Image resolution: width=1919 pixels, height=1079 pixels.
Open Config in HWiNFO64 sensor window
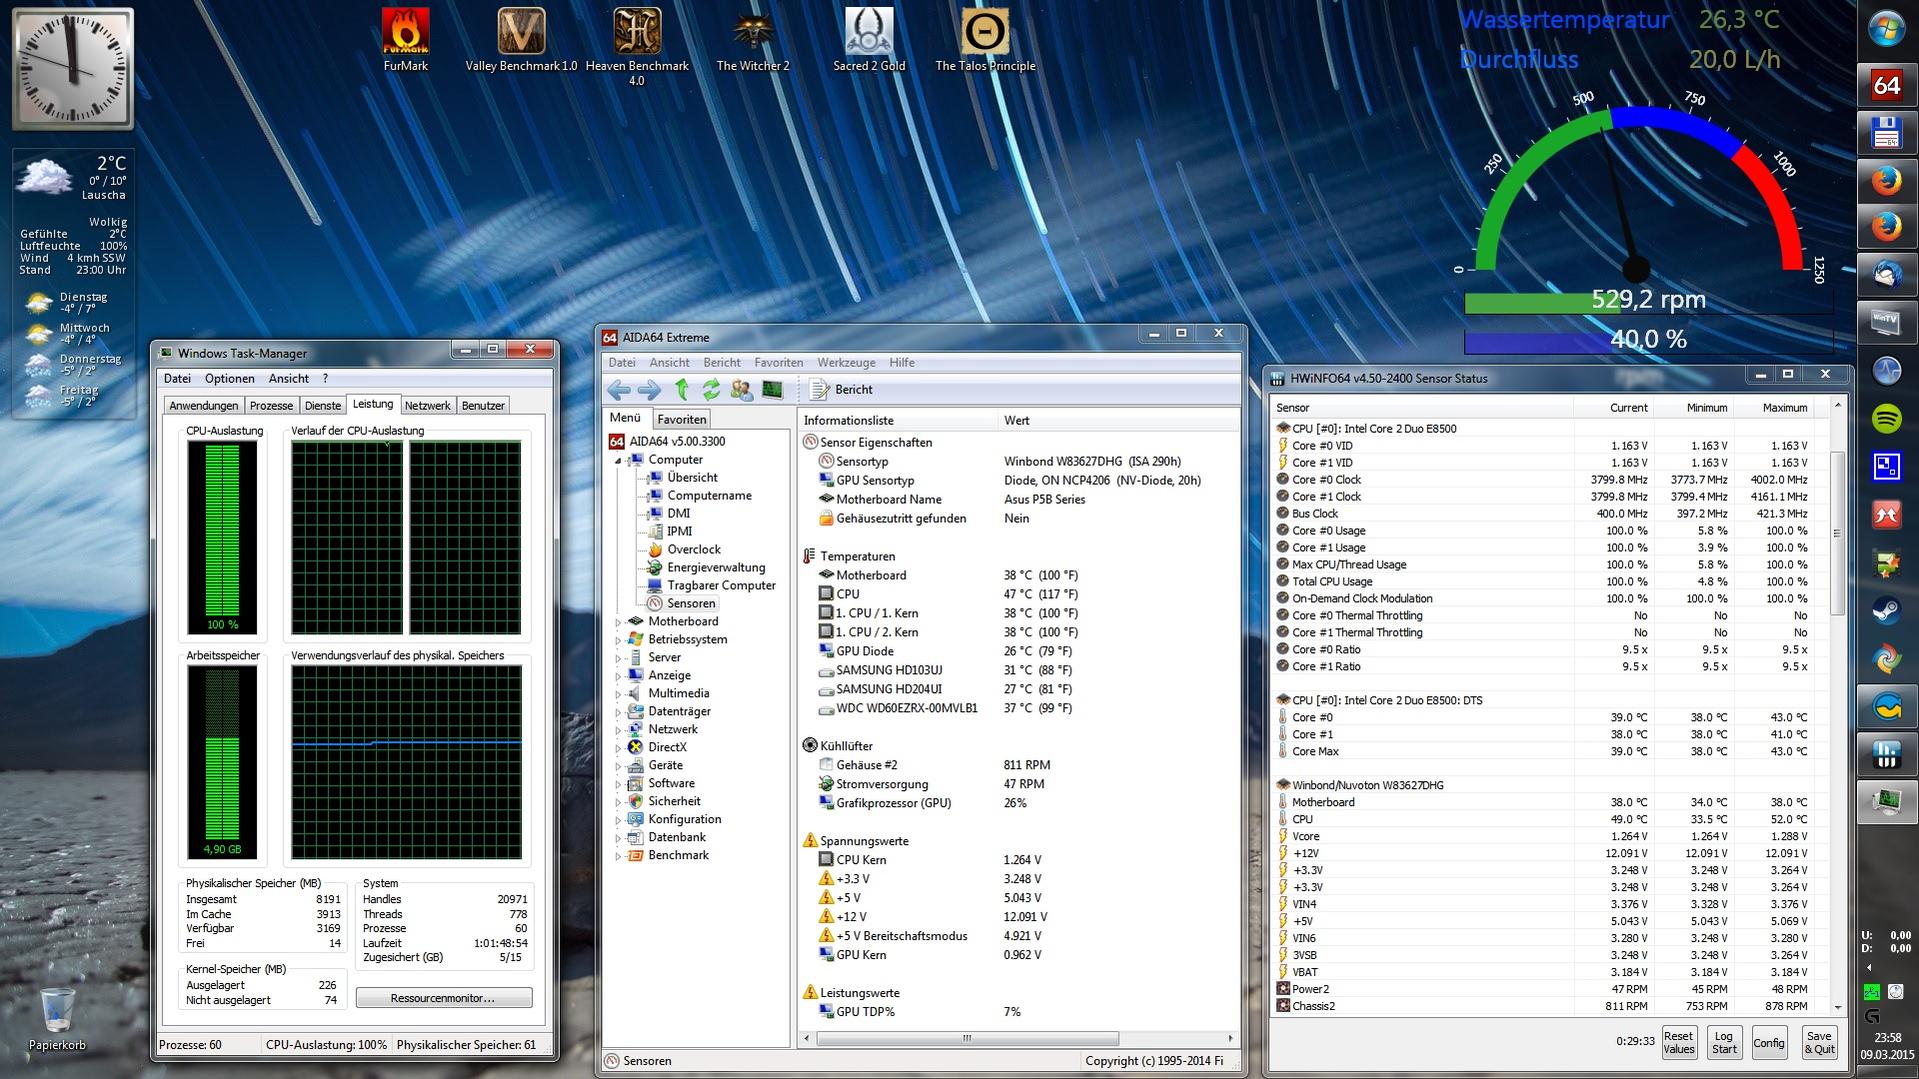1769,1042
